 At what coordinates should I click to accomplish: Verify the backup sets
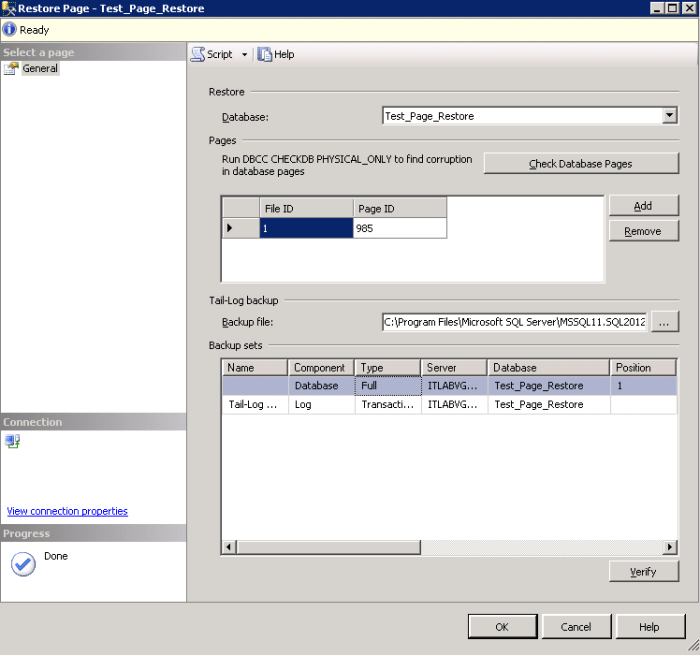point(643,572)
